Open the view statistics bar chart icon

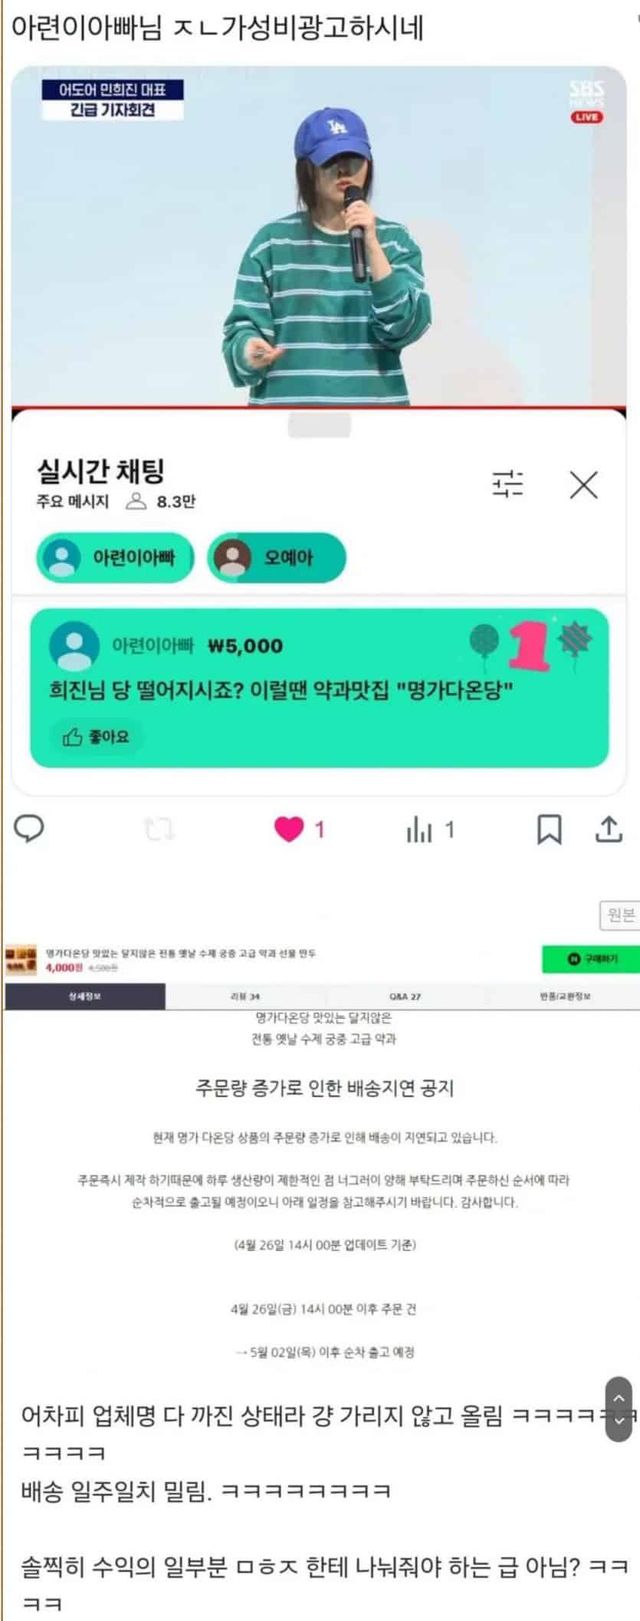[419, 829]
